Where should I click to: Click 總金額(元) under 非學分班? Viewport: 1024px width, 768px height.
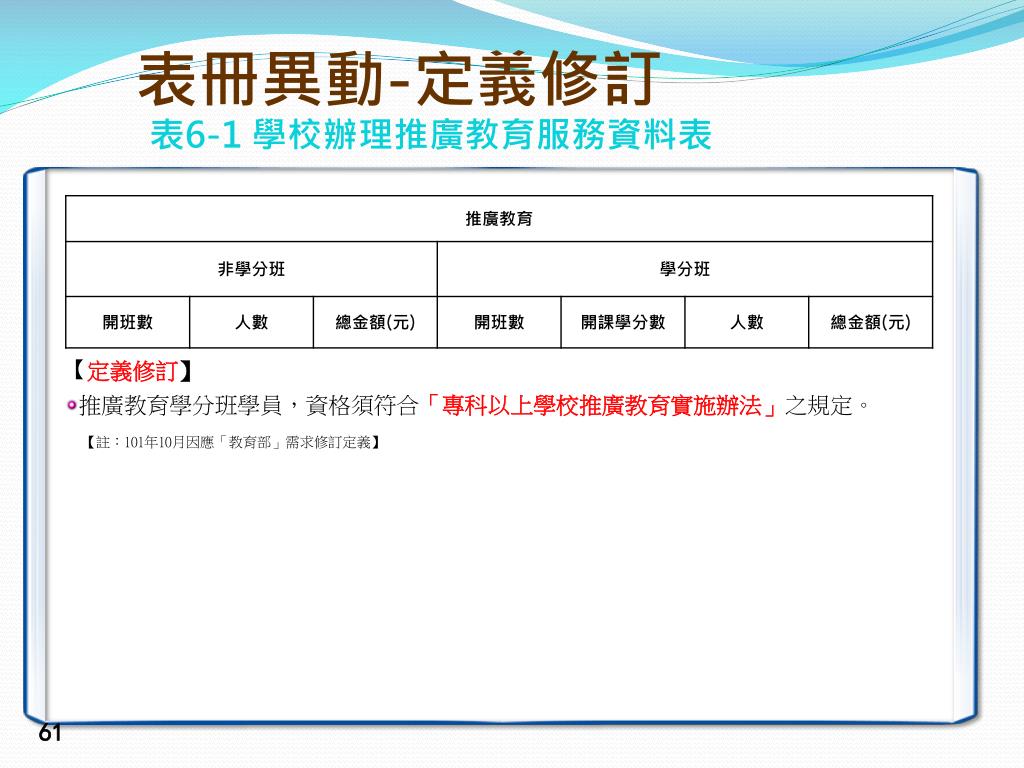(376, 322)
